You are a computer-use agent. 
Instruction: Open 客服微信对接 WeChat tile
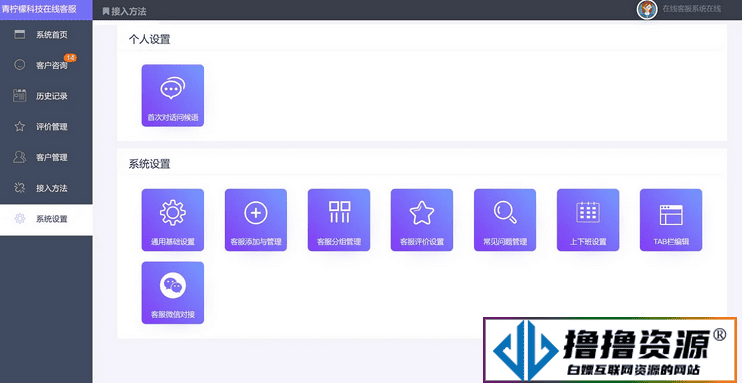(x=173, y=293)
